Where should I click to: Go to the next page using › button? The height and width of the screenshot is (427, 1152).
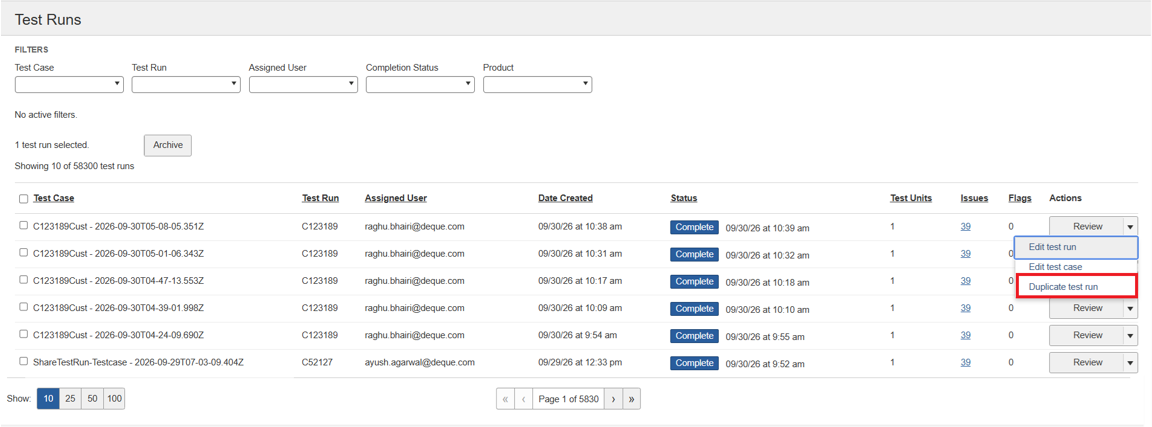[613, 399]
